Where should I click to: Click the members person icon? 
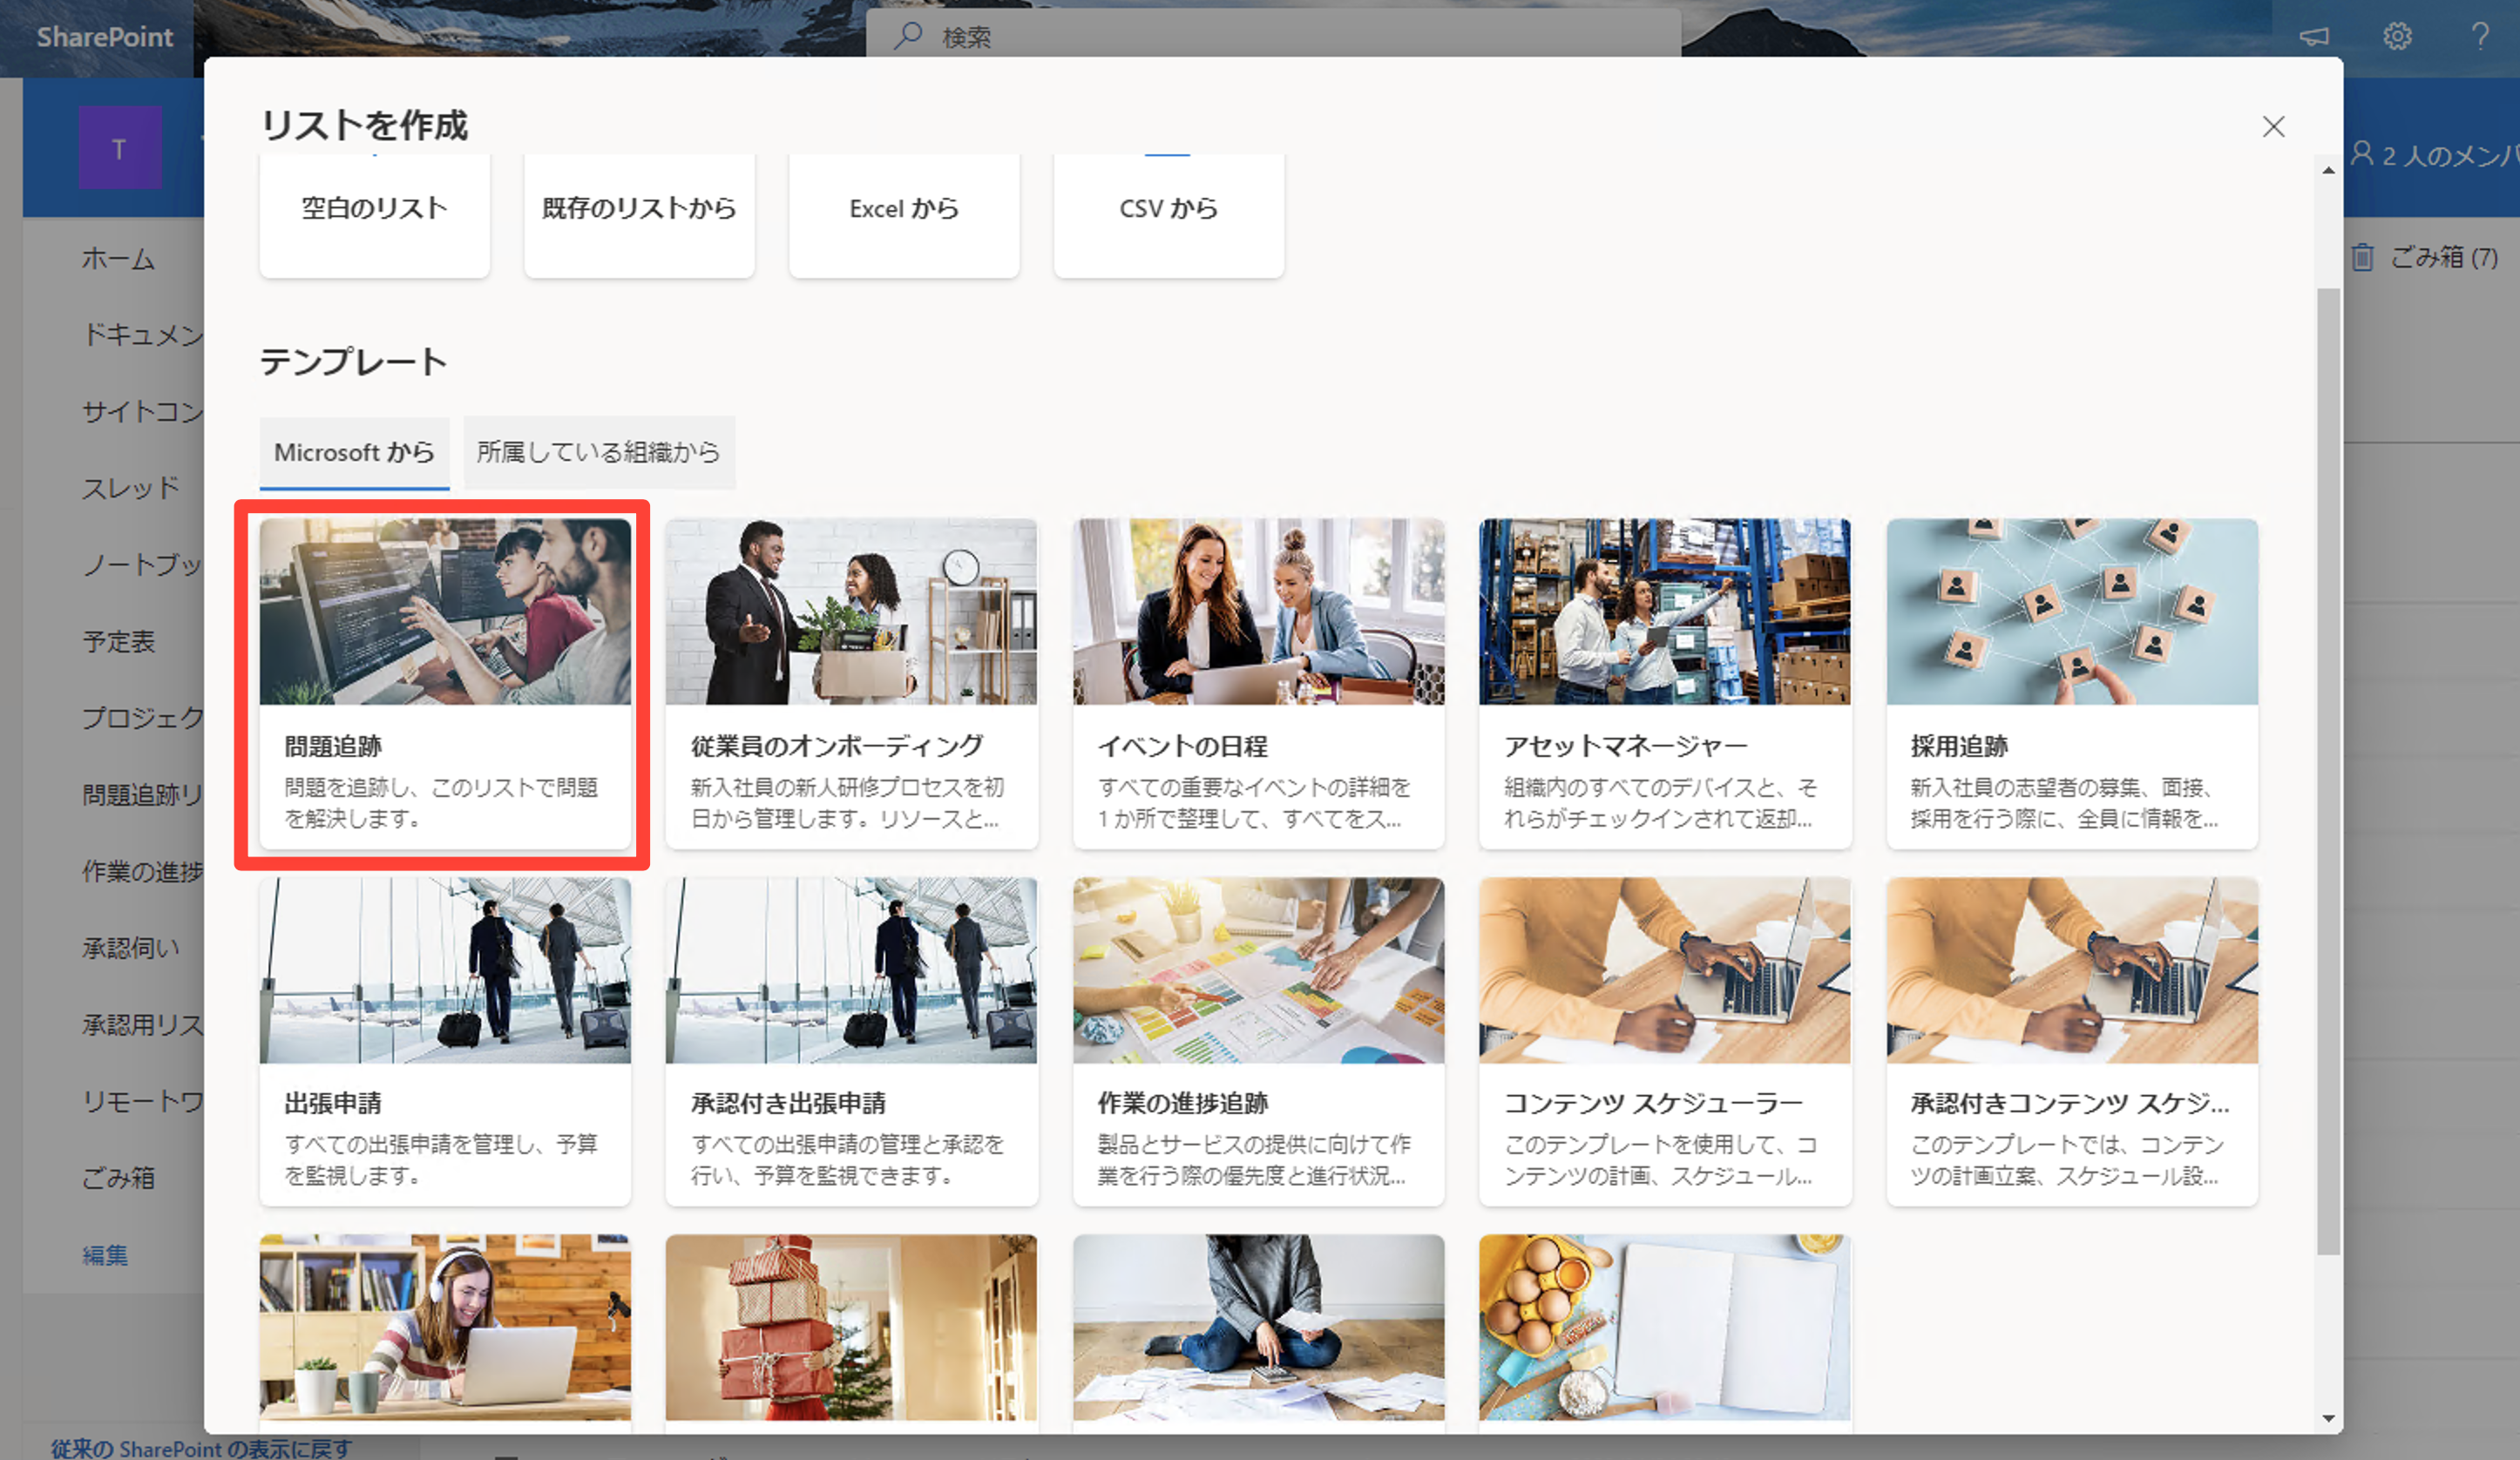[x=2362, y=154]
